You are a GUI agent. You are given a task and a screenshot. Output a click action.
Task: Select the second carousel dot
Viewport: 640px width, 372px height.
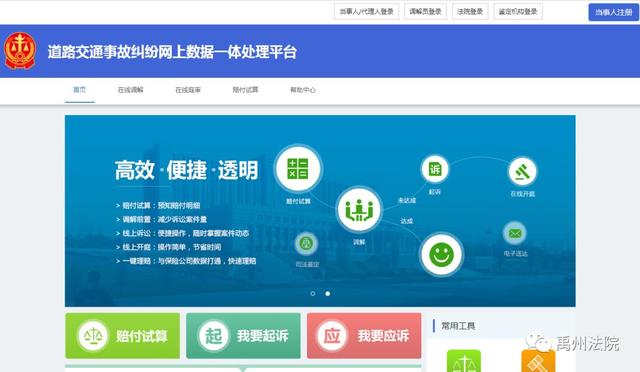(327, 294)
